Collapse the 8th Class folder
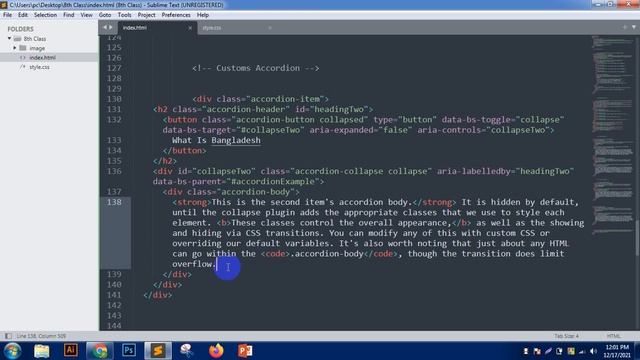Screen dimensions: 640x360 [x=9, y=39]
